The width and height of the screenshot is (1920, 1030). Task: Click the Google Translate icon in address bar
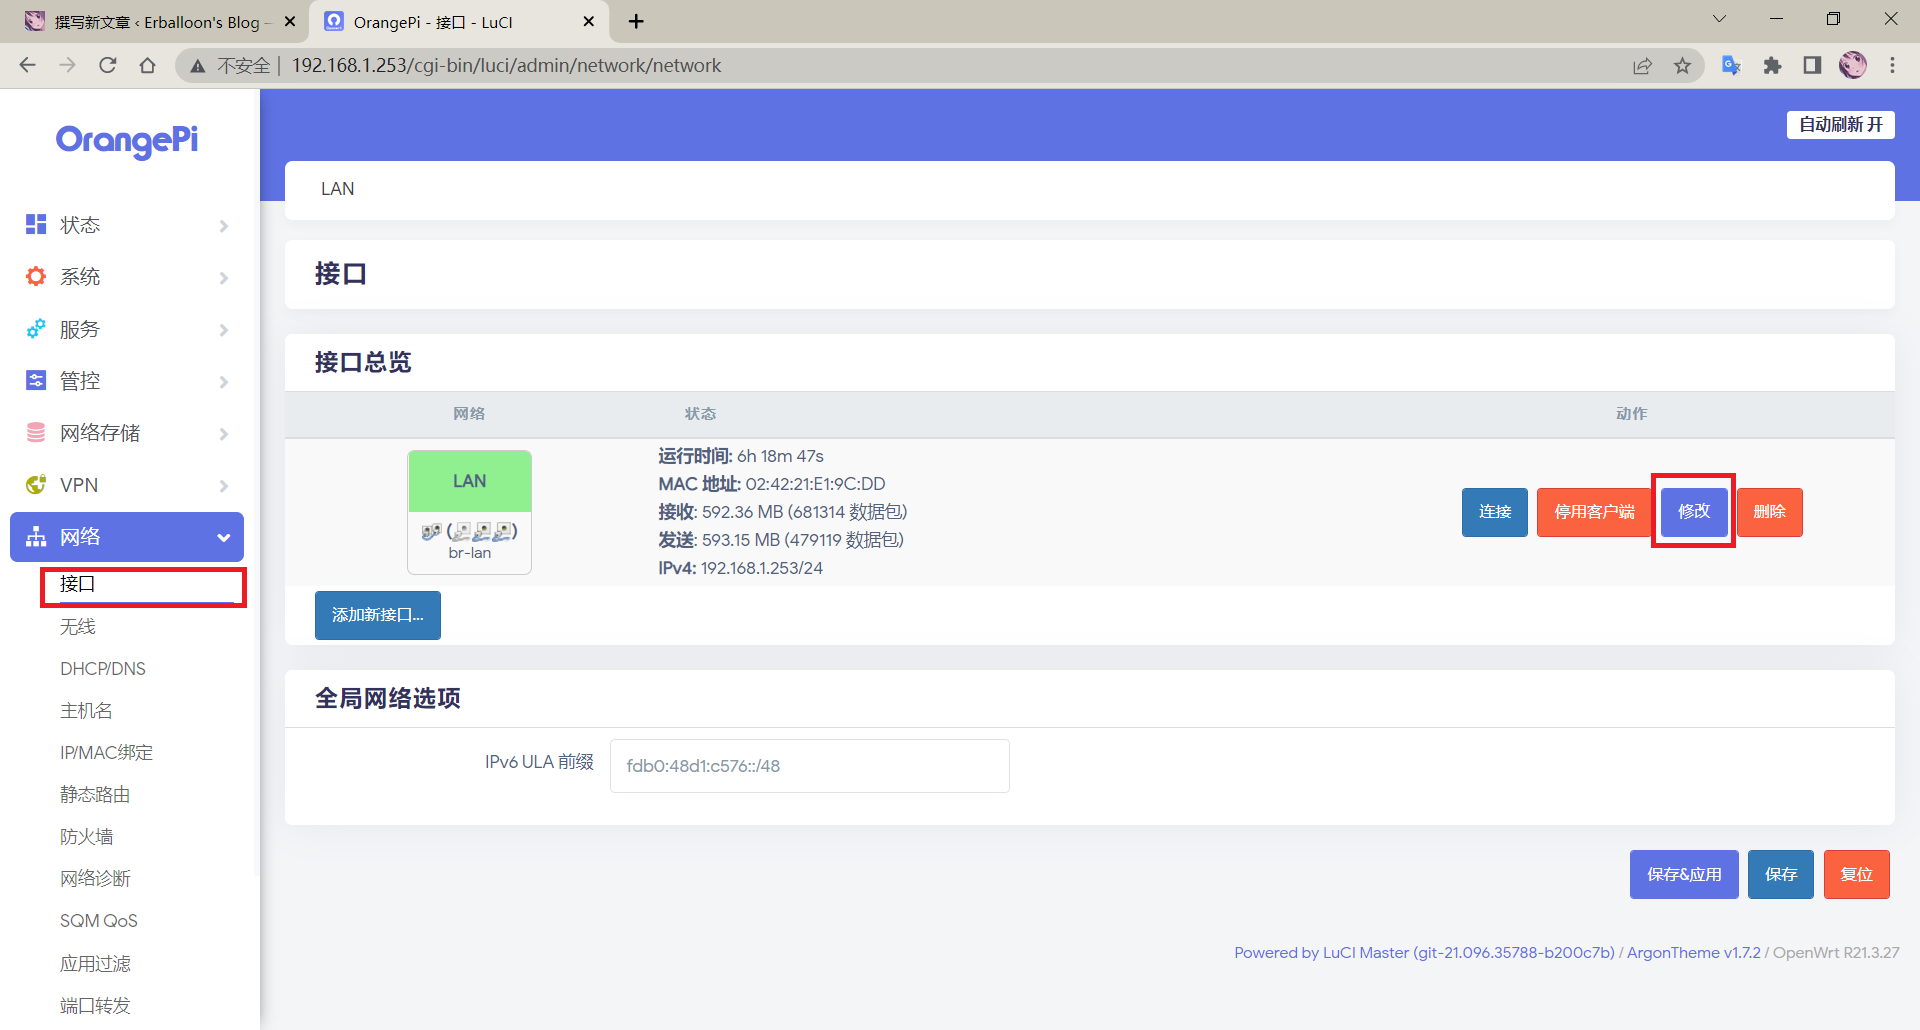(x=1731, y=65)
